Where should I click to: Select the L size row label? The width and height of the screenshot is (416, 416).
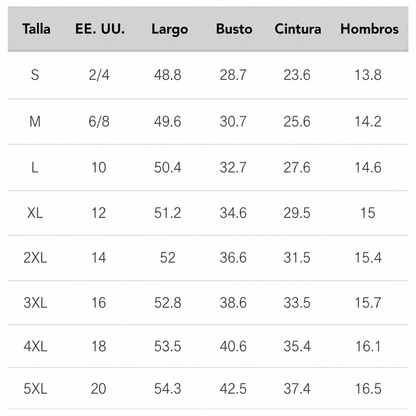pos(35,167)
